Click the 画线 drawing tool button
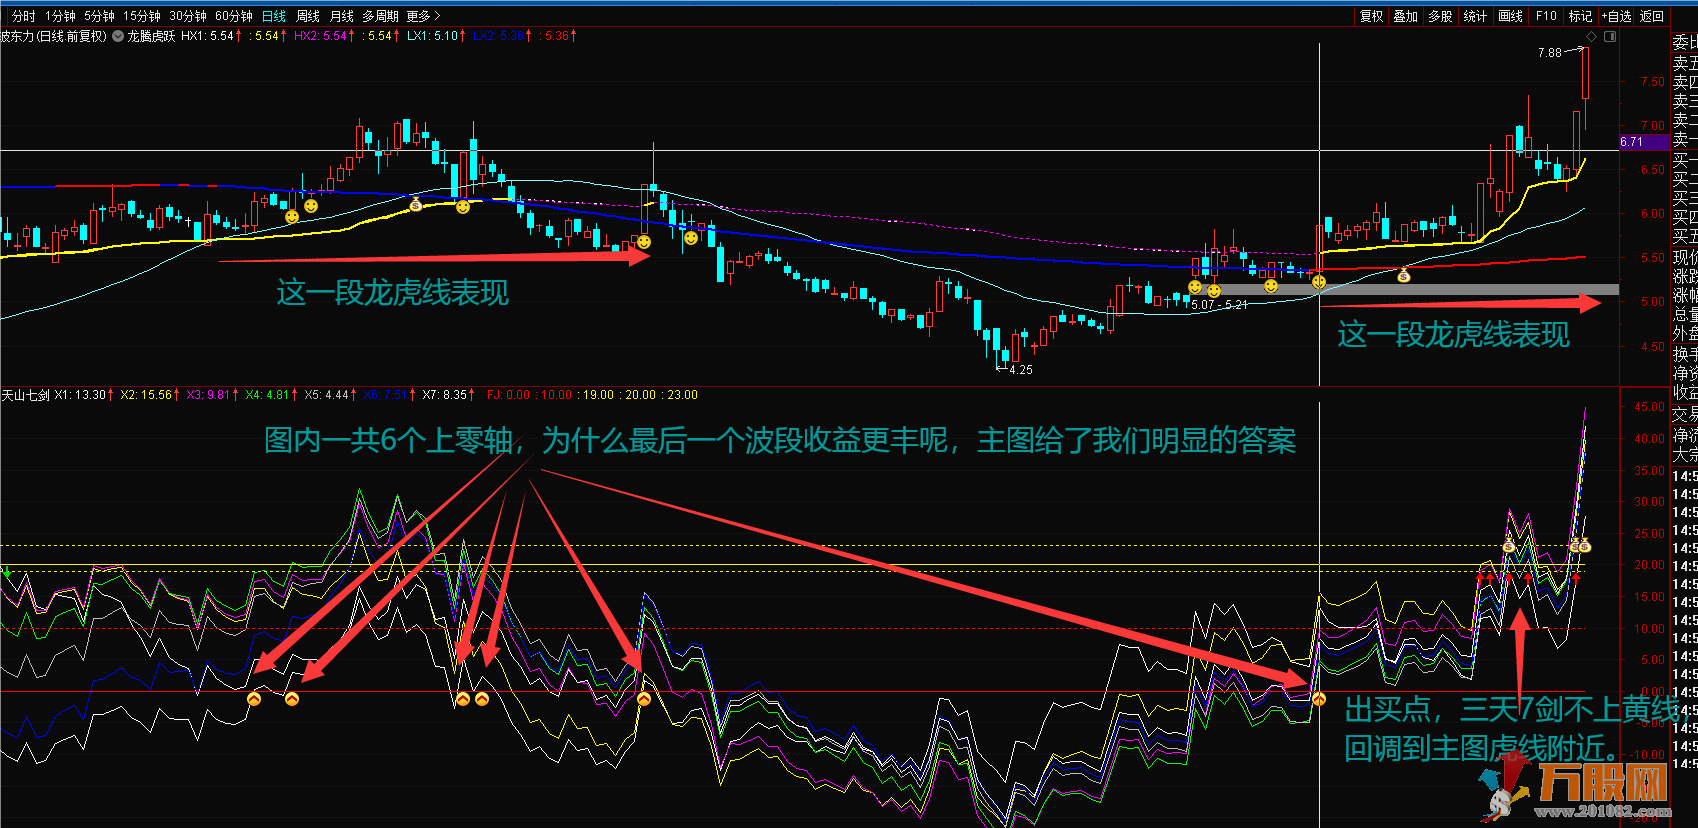 point(1510,16)
